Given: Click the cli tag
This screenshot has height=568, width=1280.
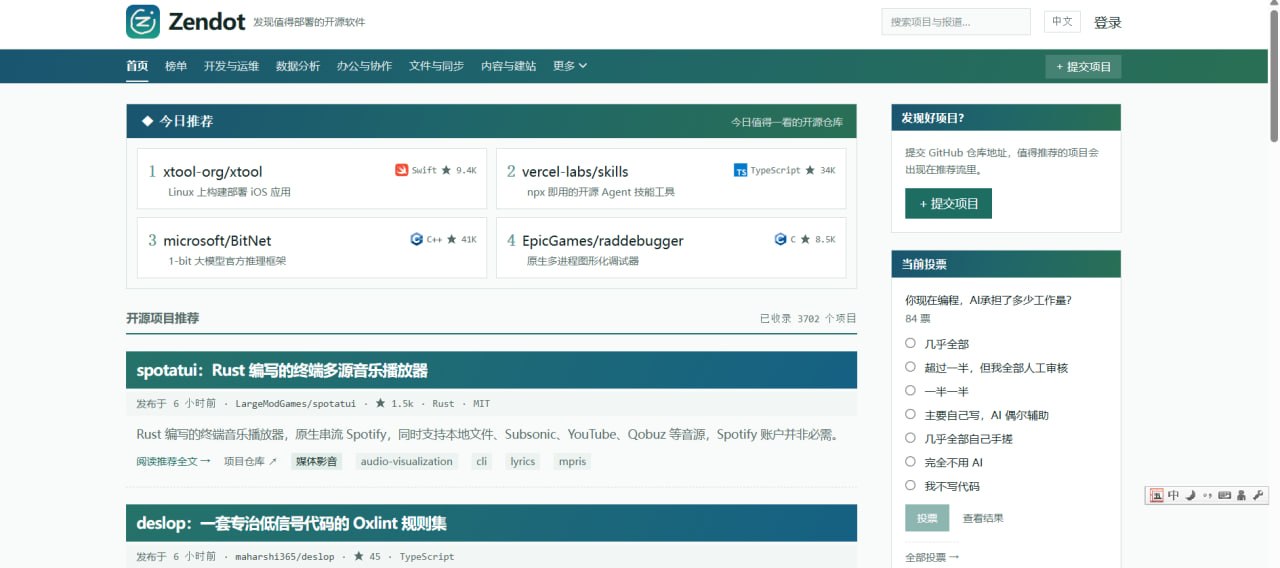Looking at the screenshot, I should [x=482, y=461].
